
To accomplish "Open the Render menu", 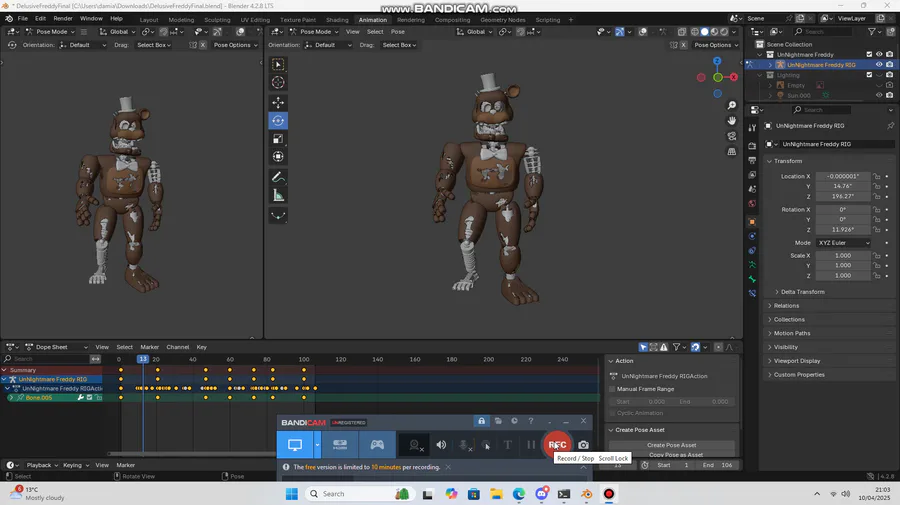I will tap(63, 18).
